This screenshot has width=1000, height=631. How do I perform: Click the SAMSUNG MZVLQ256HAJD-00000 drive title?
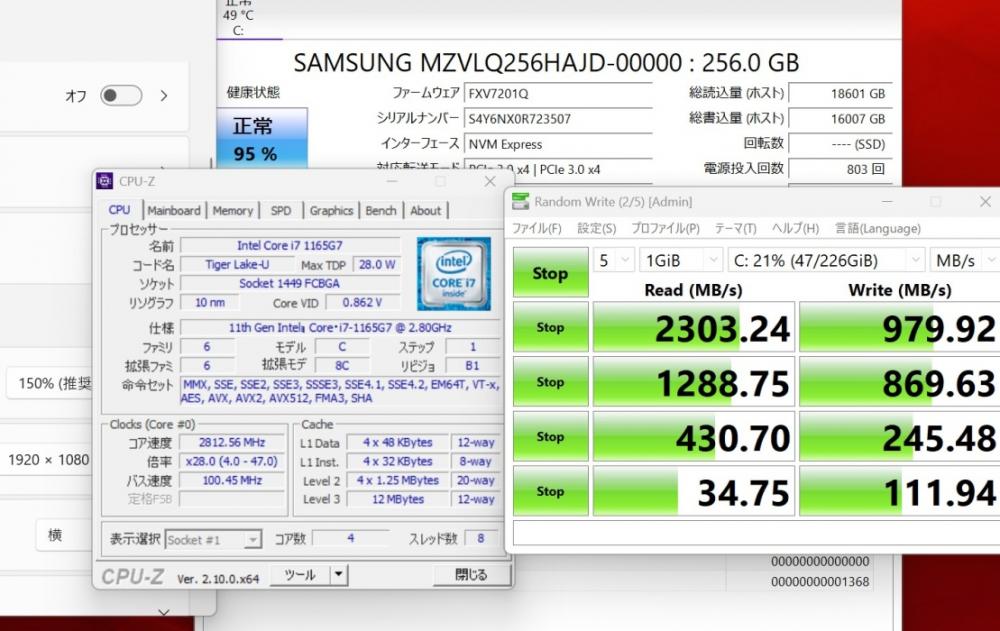pyautogui.click(x=547, y=63)
